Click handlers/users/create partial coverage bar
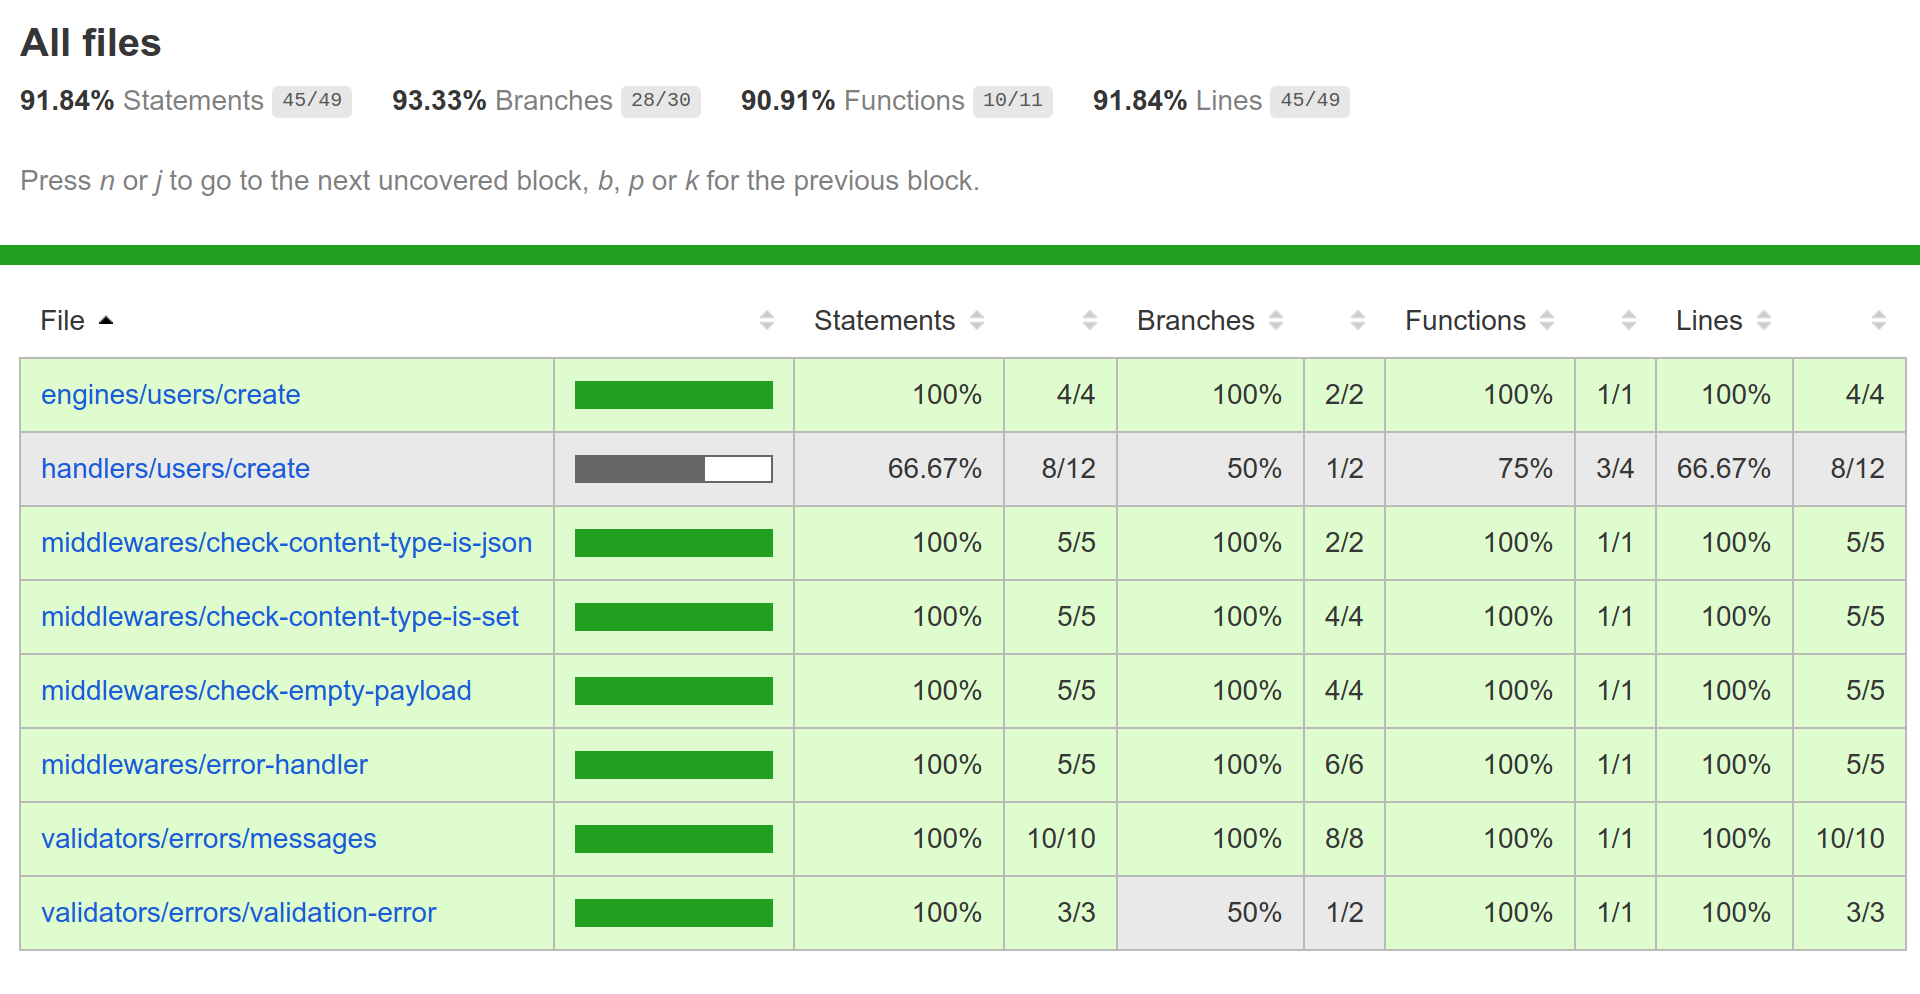The height and width of the screenshot is (994, 1920). pyautogui.click(x=674, y=469)
